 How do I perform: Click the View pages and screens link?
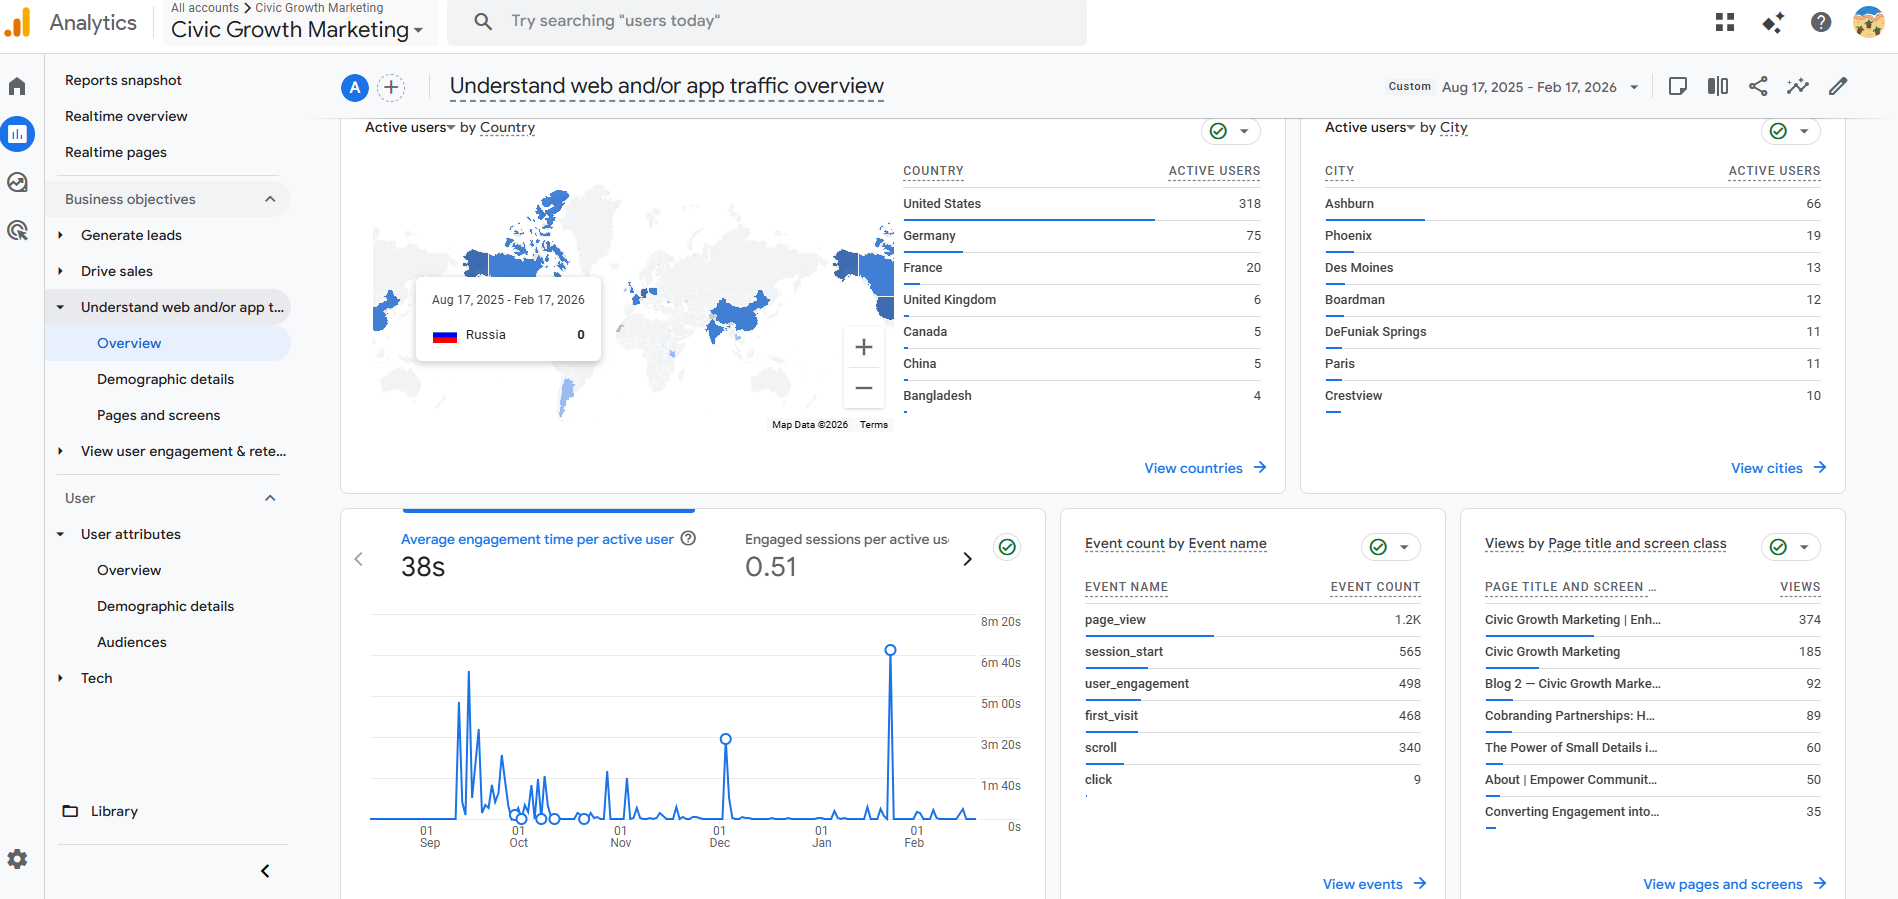click(1735, 884)
